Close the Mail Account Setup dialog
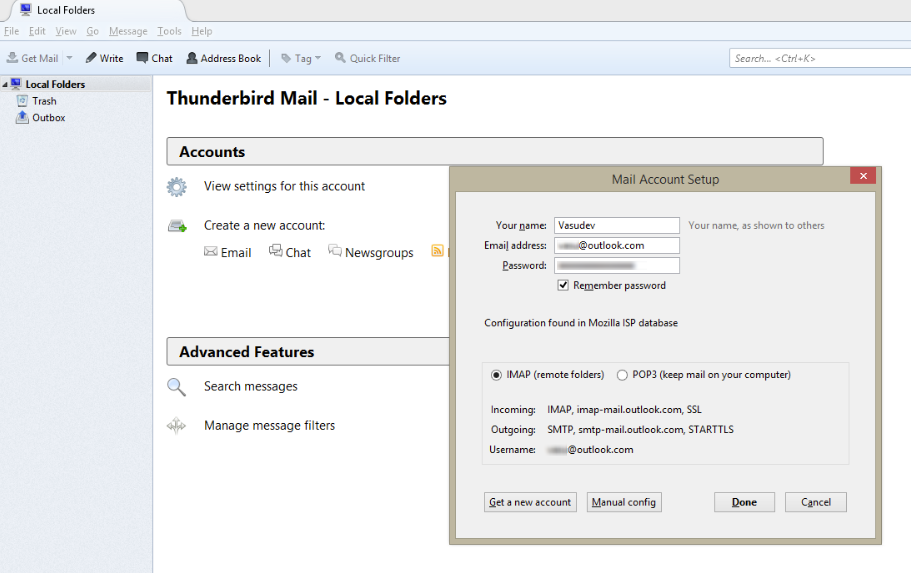Image resolution: width=911 pixels, height=573 pixels. point(863,176)
